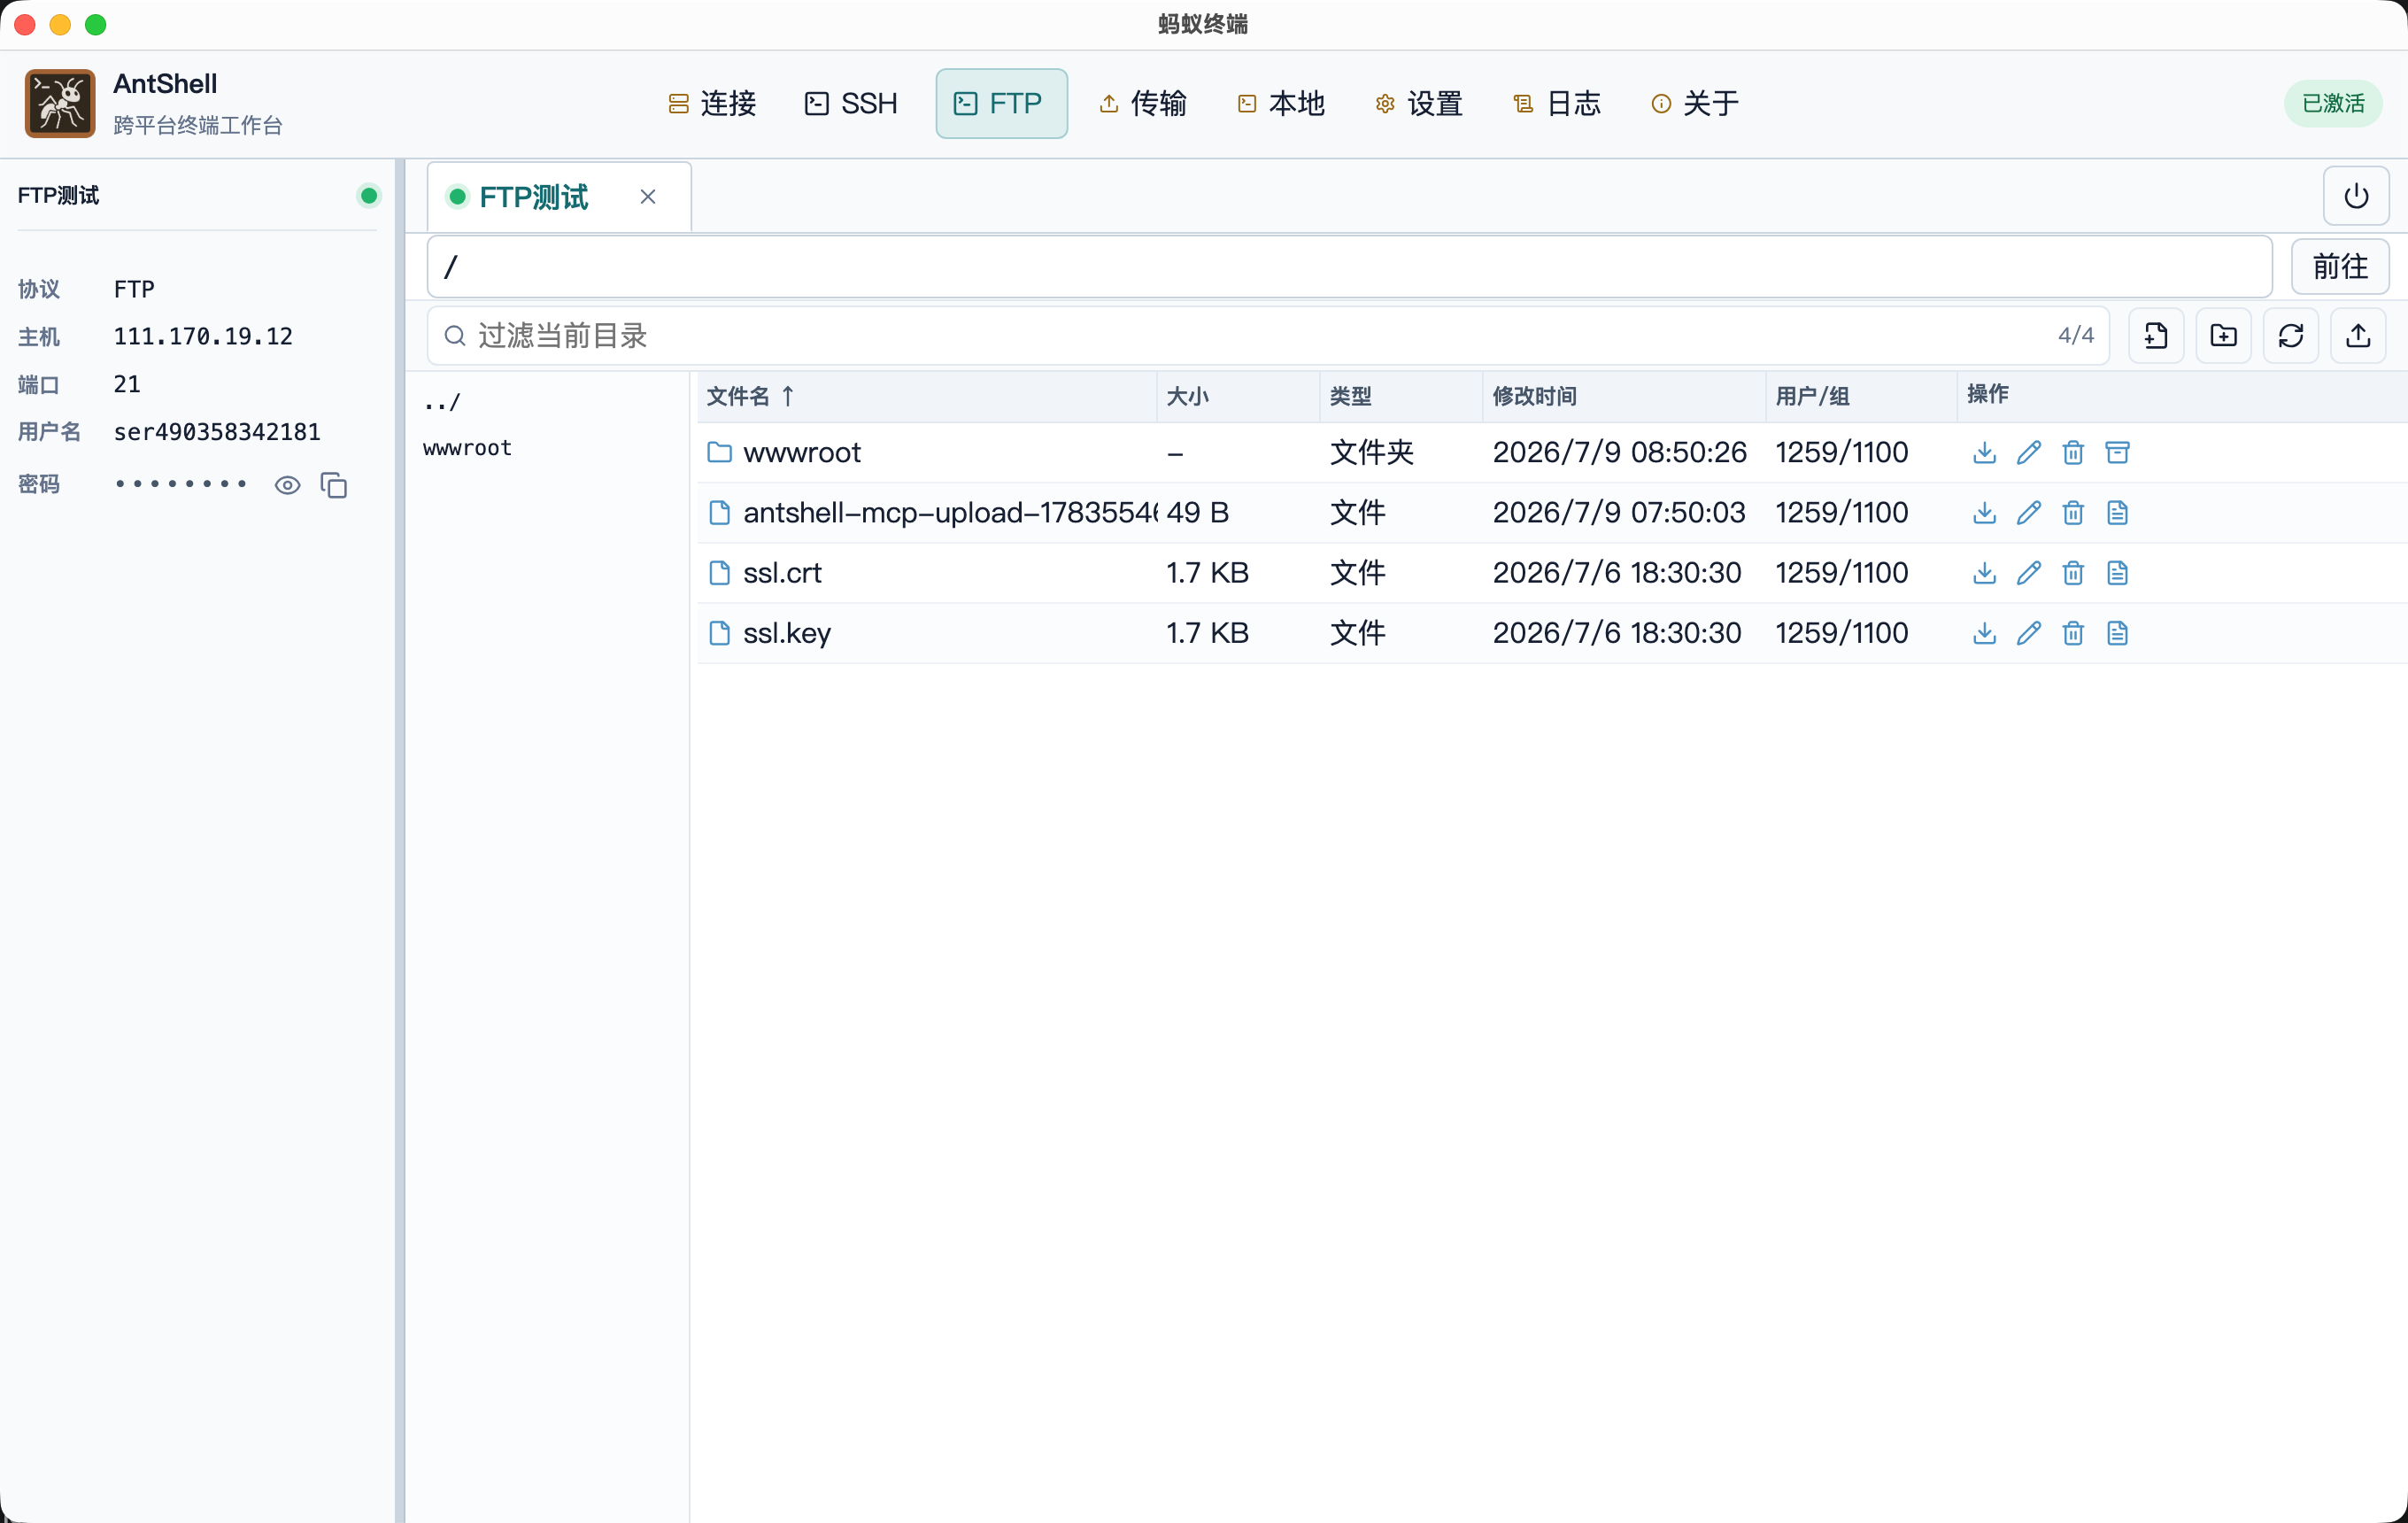The image size is (2408, 1523).
Task: Create a new folder icon
Action: pyautogui.click(x=2223, y=336)
